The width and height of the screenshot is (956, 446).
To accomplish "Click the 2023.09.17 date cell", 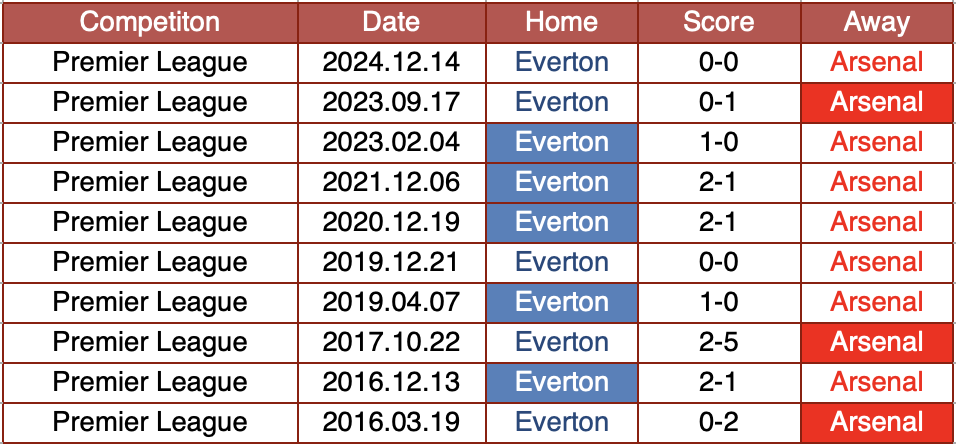I will point(391,102).
